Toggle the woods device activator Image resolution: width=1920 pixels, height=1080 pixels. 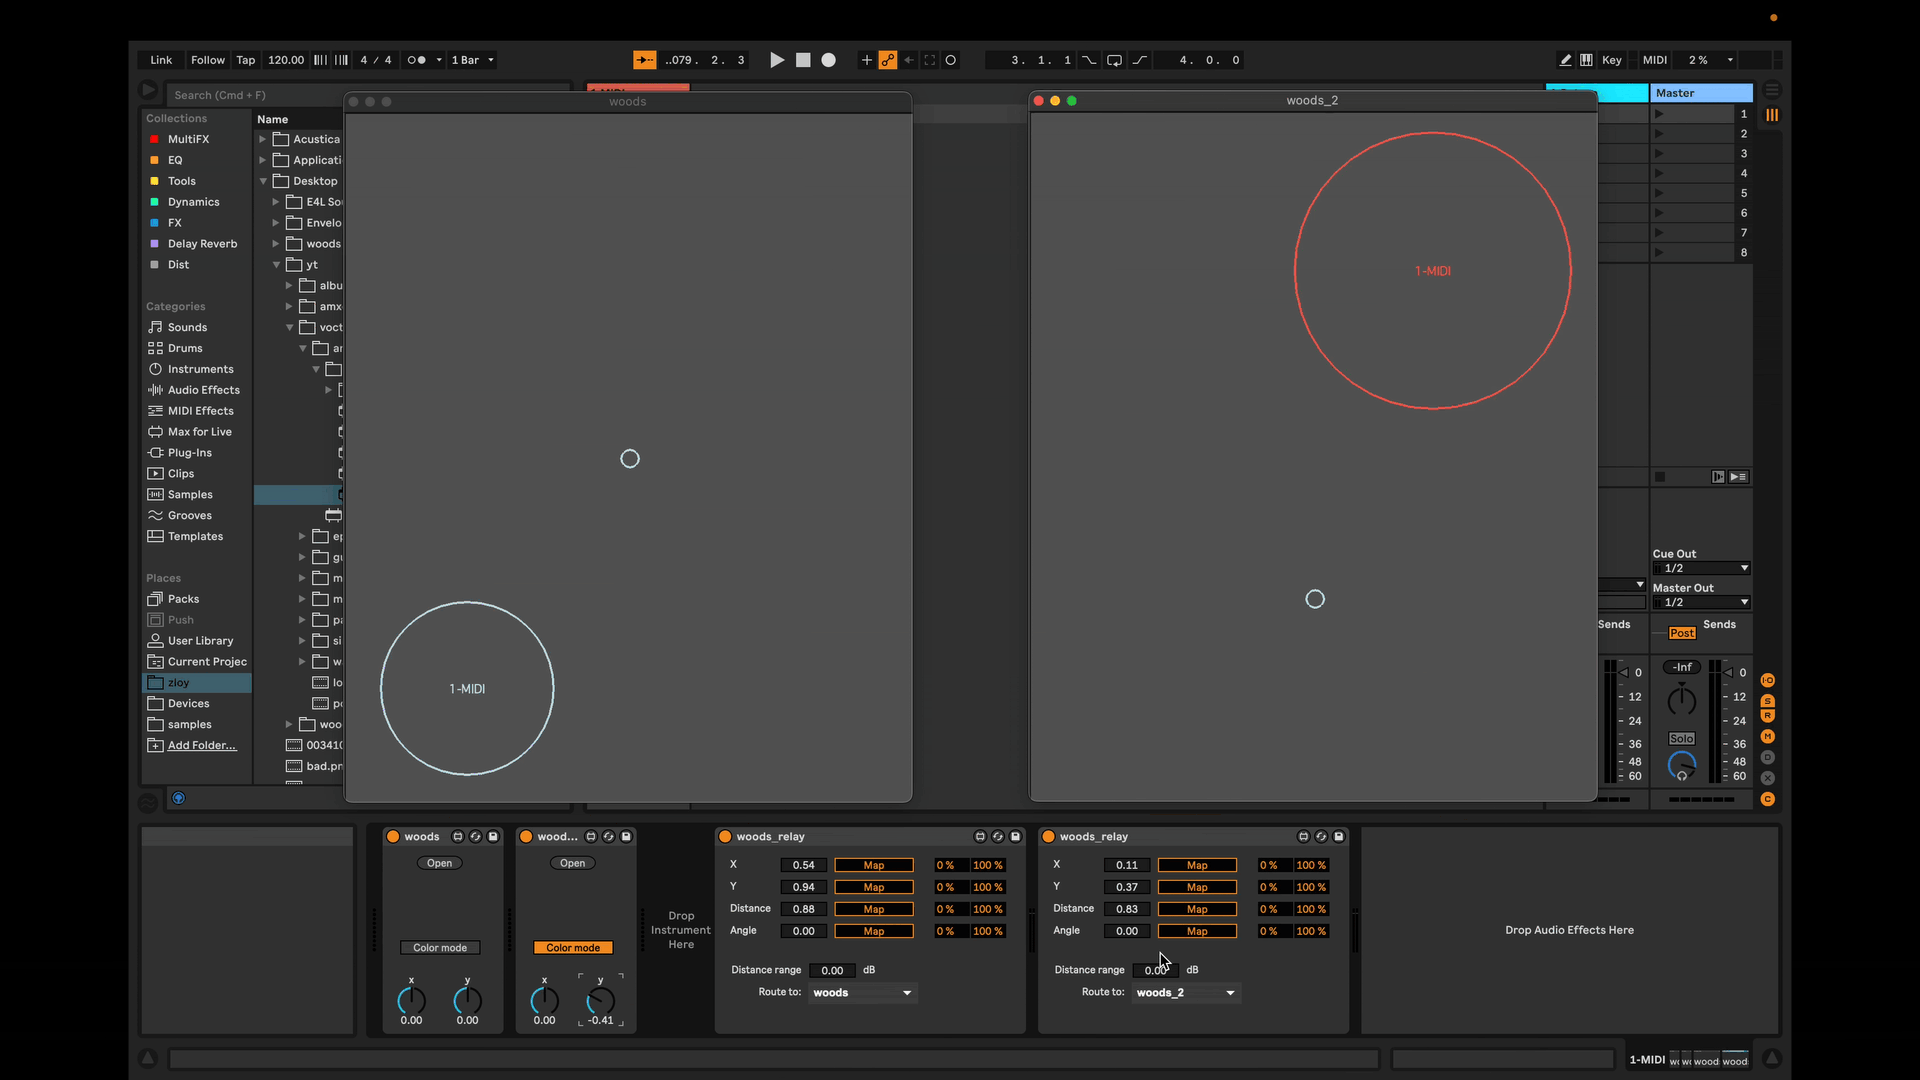pyautogui.click(x=393, y=837)
